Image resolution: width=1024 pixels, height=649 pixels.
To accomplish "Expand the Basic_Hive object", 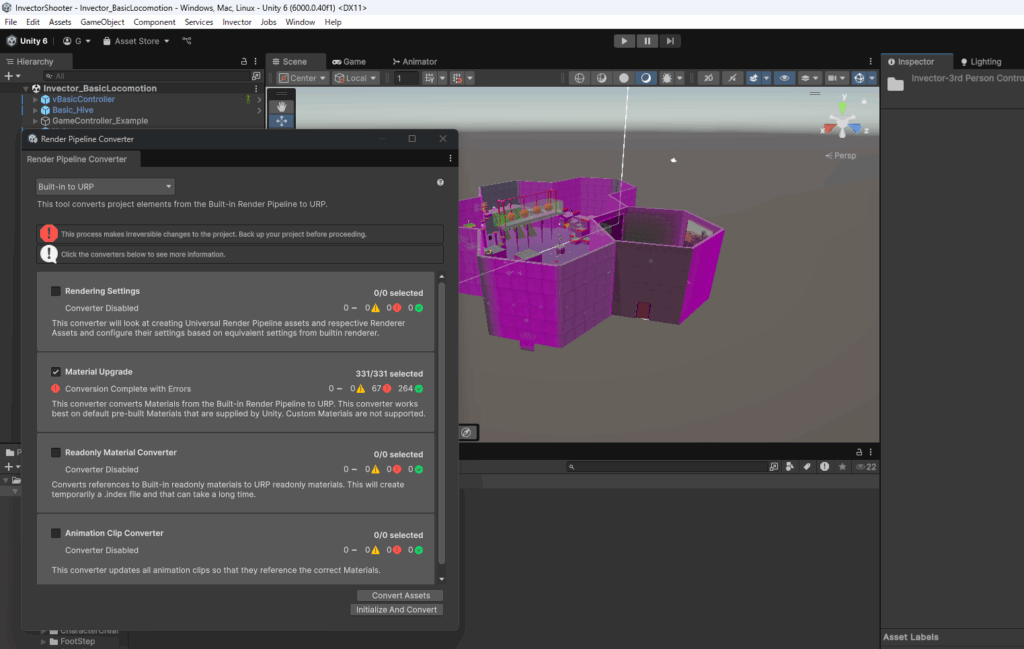I will click(x=35, y=110).
